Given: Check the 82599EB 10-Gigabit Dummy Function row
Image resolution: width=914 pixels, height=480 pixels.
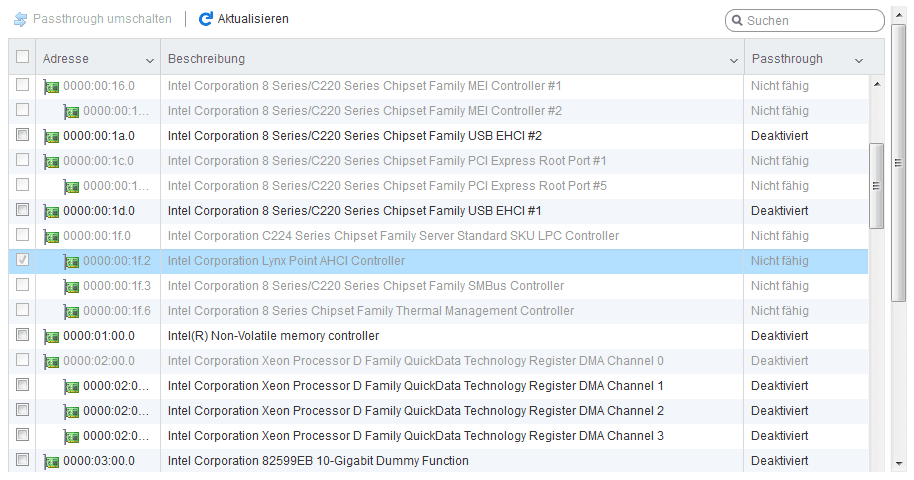Looking at the screenshot, I should tap(23, 460).
